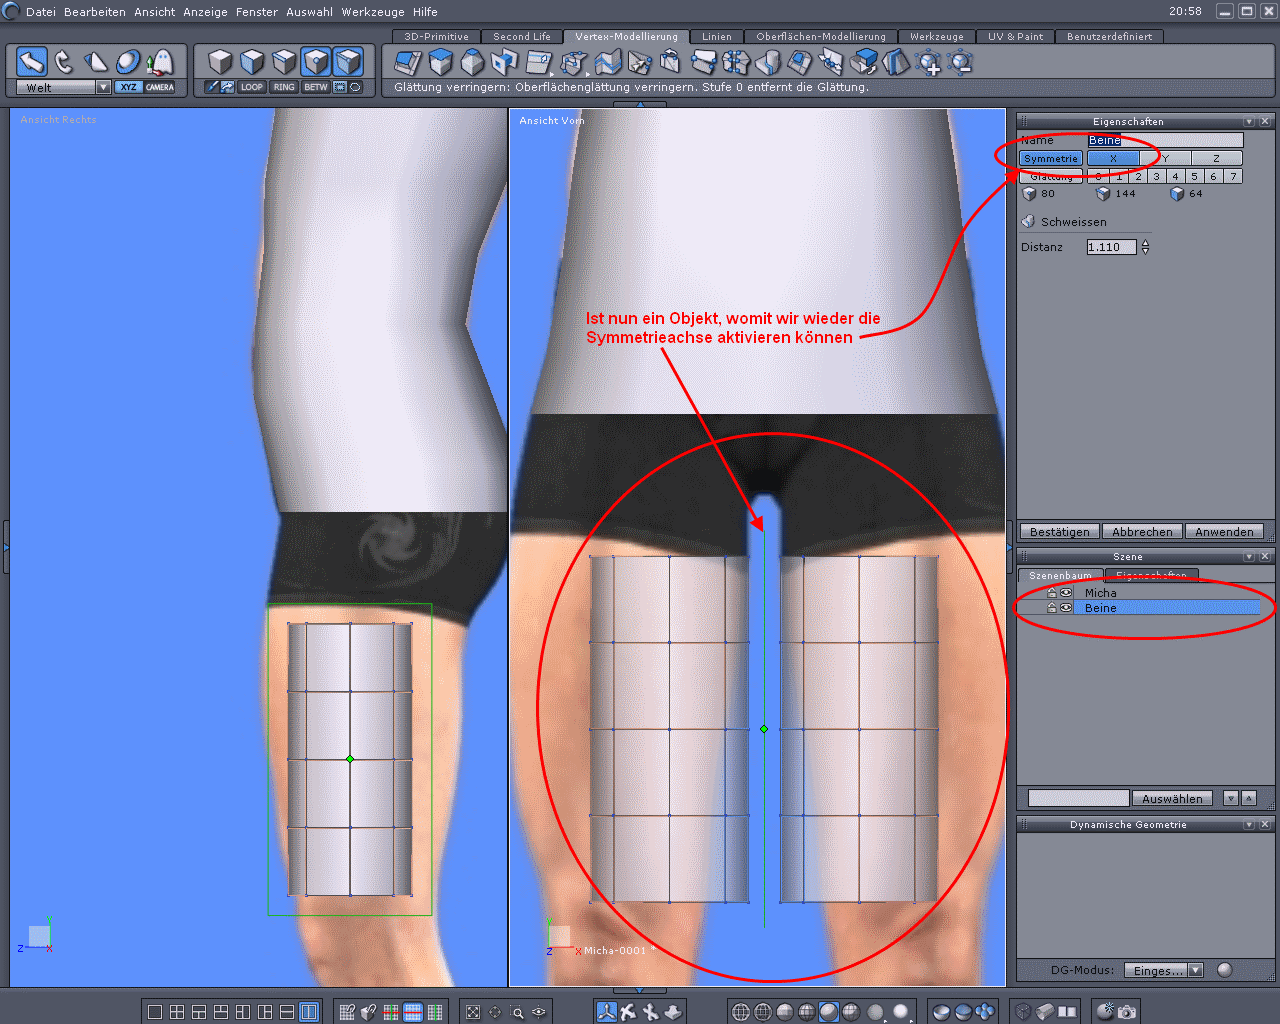Open the DG-Modus dropdown
Viewport: 1280px width, 1024px height.
[1163, 970]
